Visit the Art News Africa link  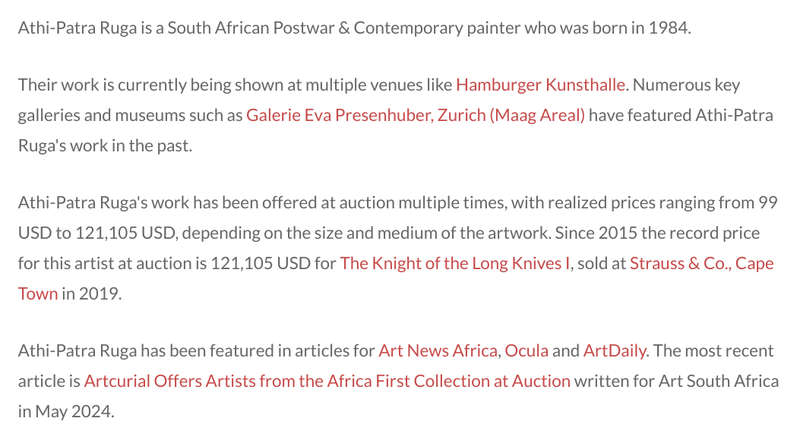438,351
